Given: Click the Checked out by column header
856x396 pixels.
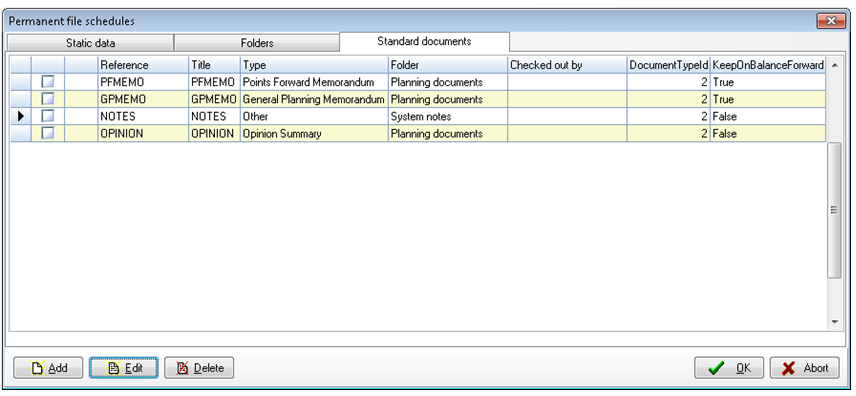Looking at the screenshot, I should coord(567,65).
